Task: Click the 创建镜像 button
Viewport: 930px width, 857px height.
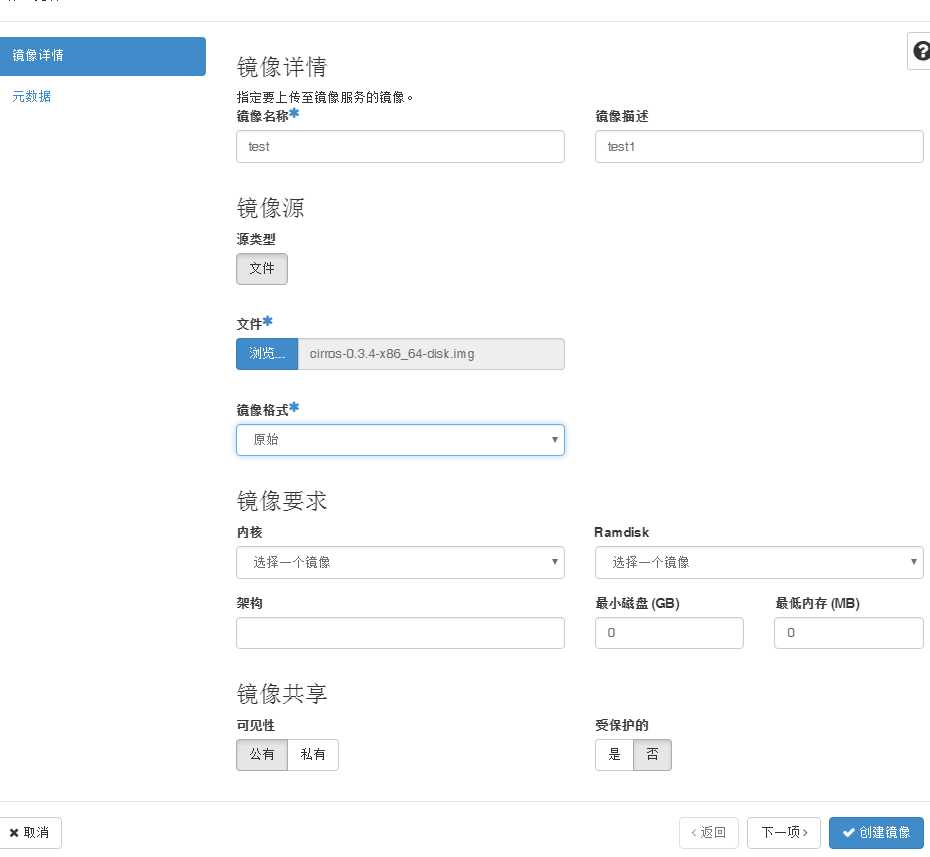Action: (877, 833)
